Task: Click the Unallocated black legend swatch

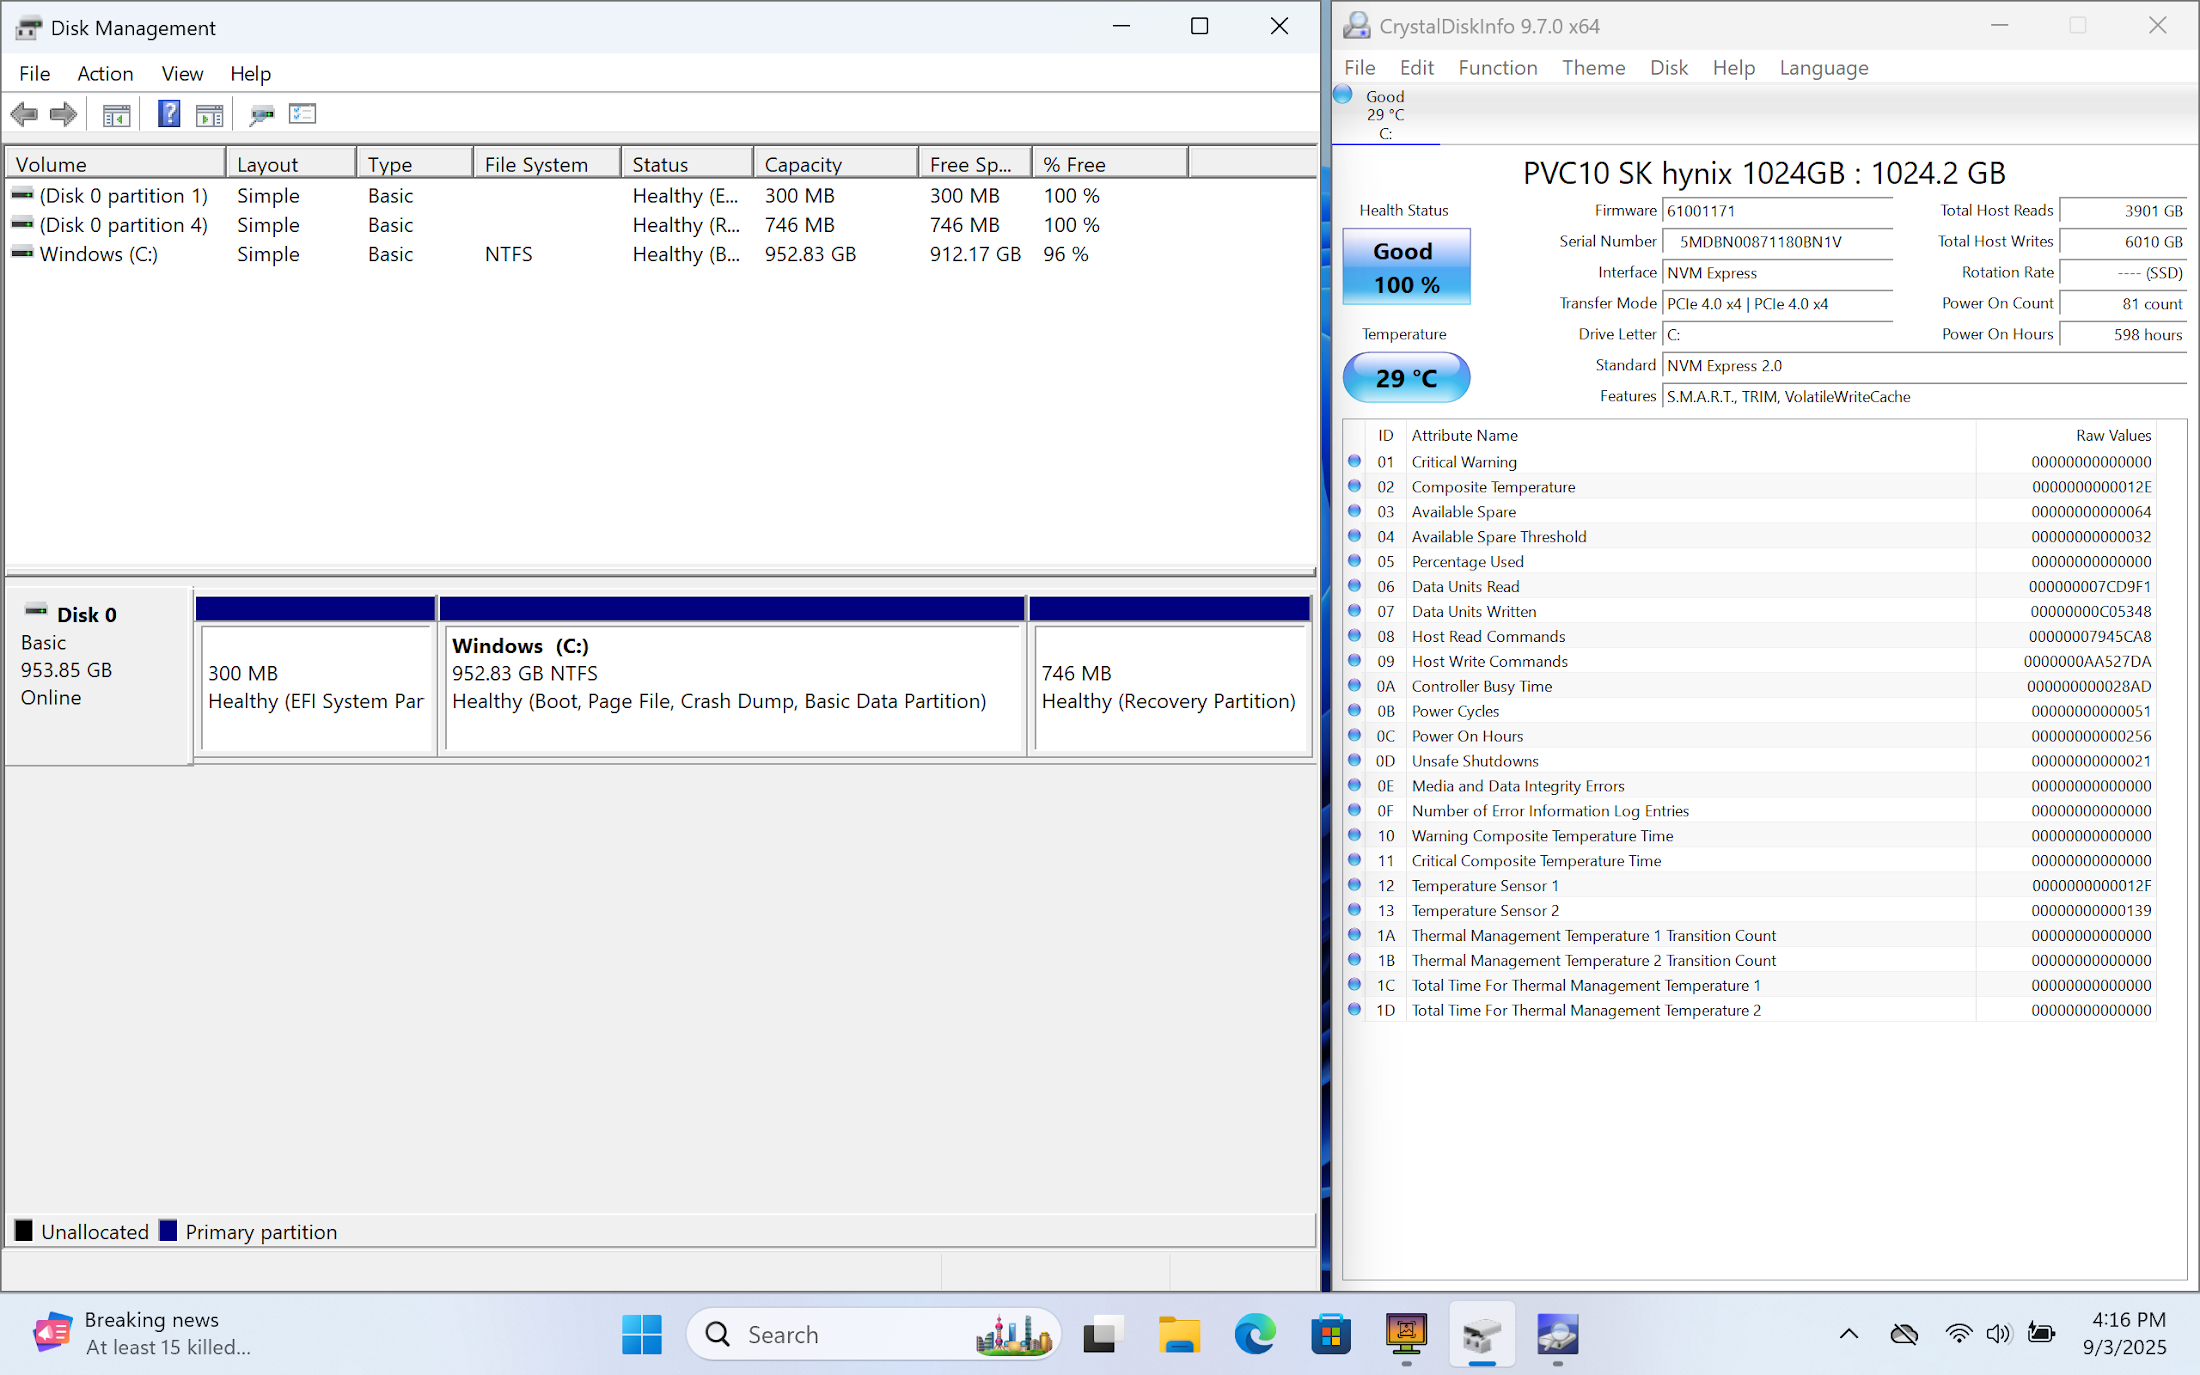Action: (x=24, y=1231)
